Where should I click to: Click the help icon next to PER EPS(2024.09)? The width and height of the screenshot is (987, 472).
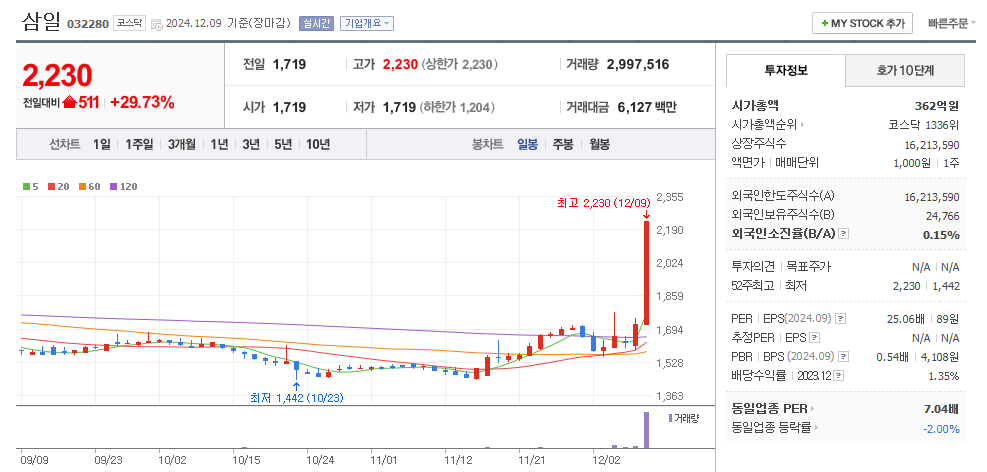[841, 319]
